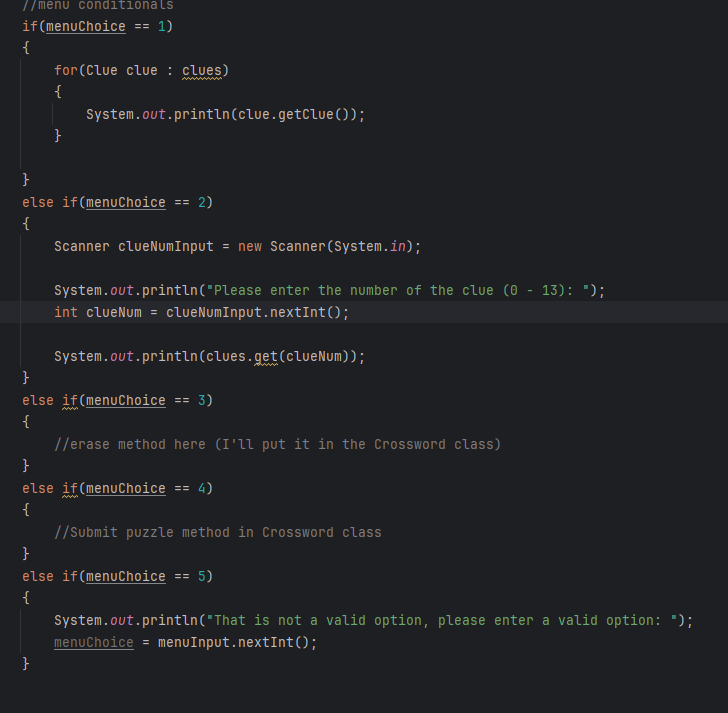Click underlined menuChoice in the final assignment

click(x=94, y=642)
